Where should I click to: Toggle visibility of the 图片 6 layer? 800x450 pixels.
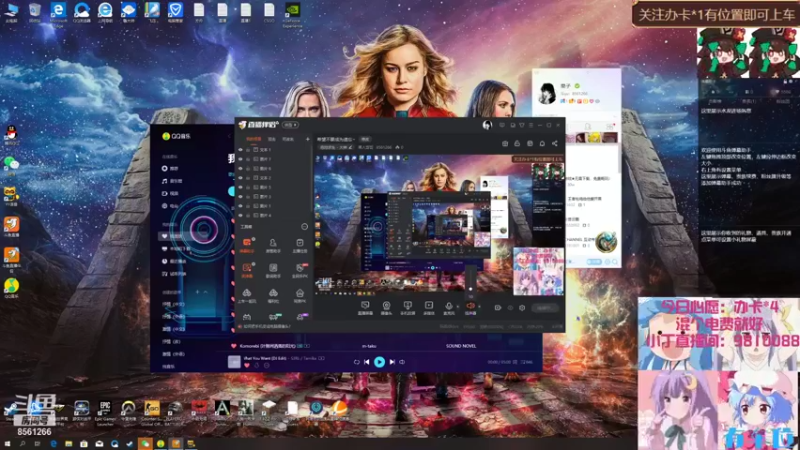pyautogui.click(x=240, y=168)
